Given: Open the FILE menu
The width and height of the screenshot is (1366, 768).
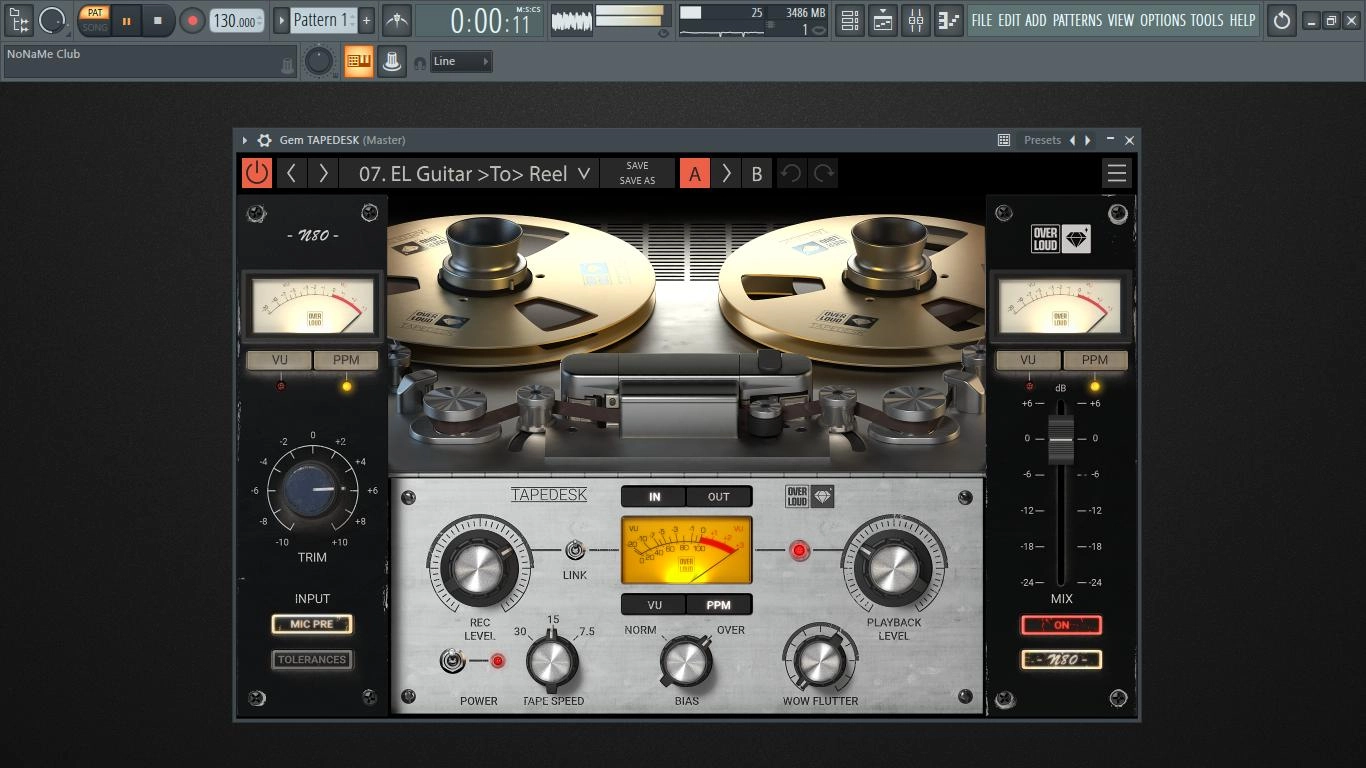Looking at the screenshot, I should [x=982, y=20].
